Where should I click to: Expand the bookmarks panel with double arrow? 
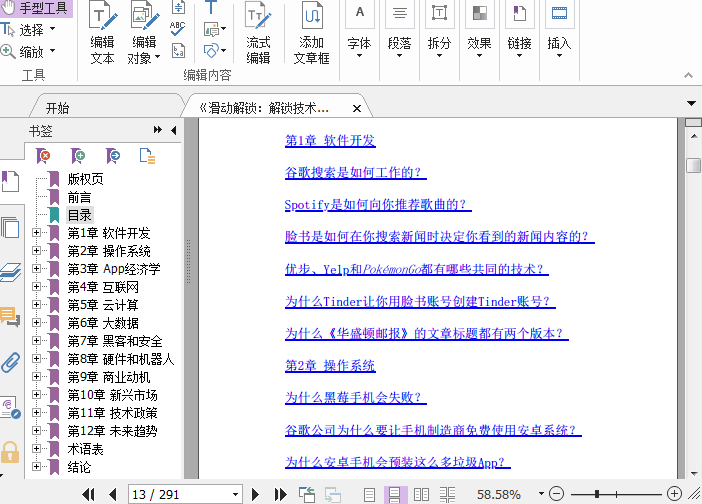pos(158,130)
